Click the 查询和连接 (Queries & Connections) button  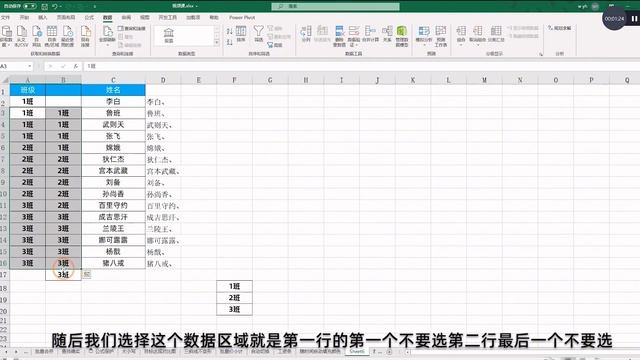[131, 29]
